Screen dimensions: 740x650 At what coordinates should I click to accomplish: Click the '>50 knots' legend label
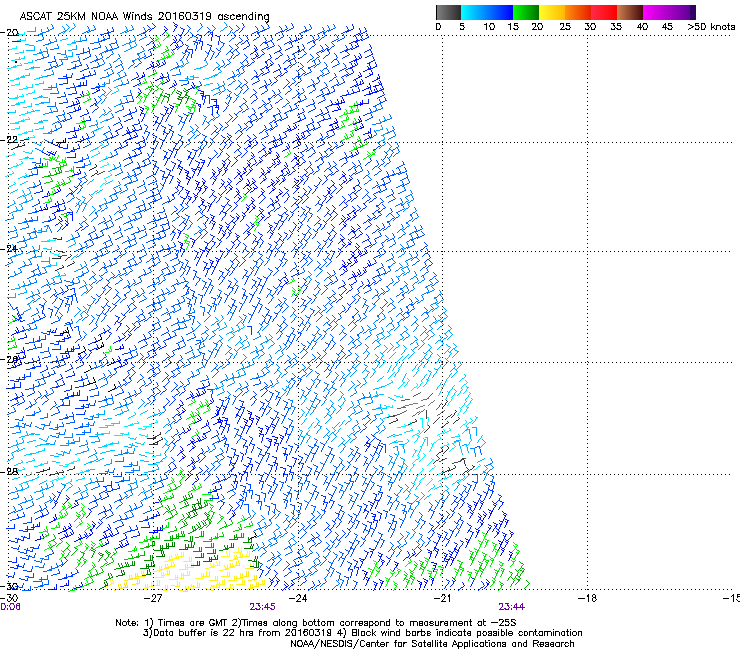click(x=711, y=27)
